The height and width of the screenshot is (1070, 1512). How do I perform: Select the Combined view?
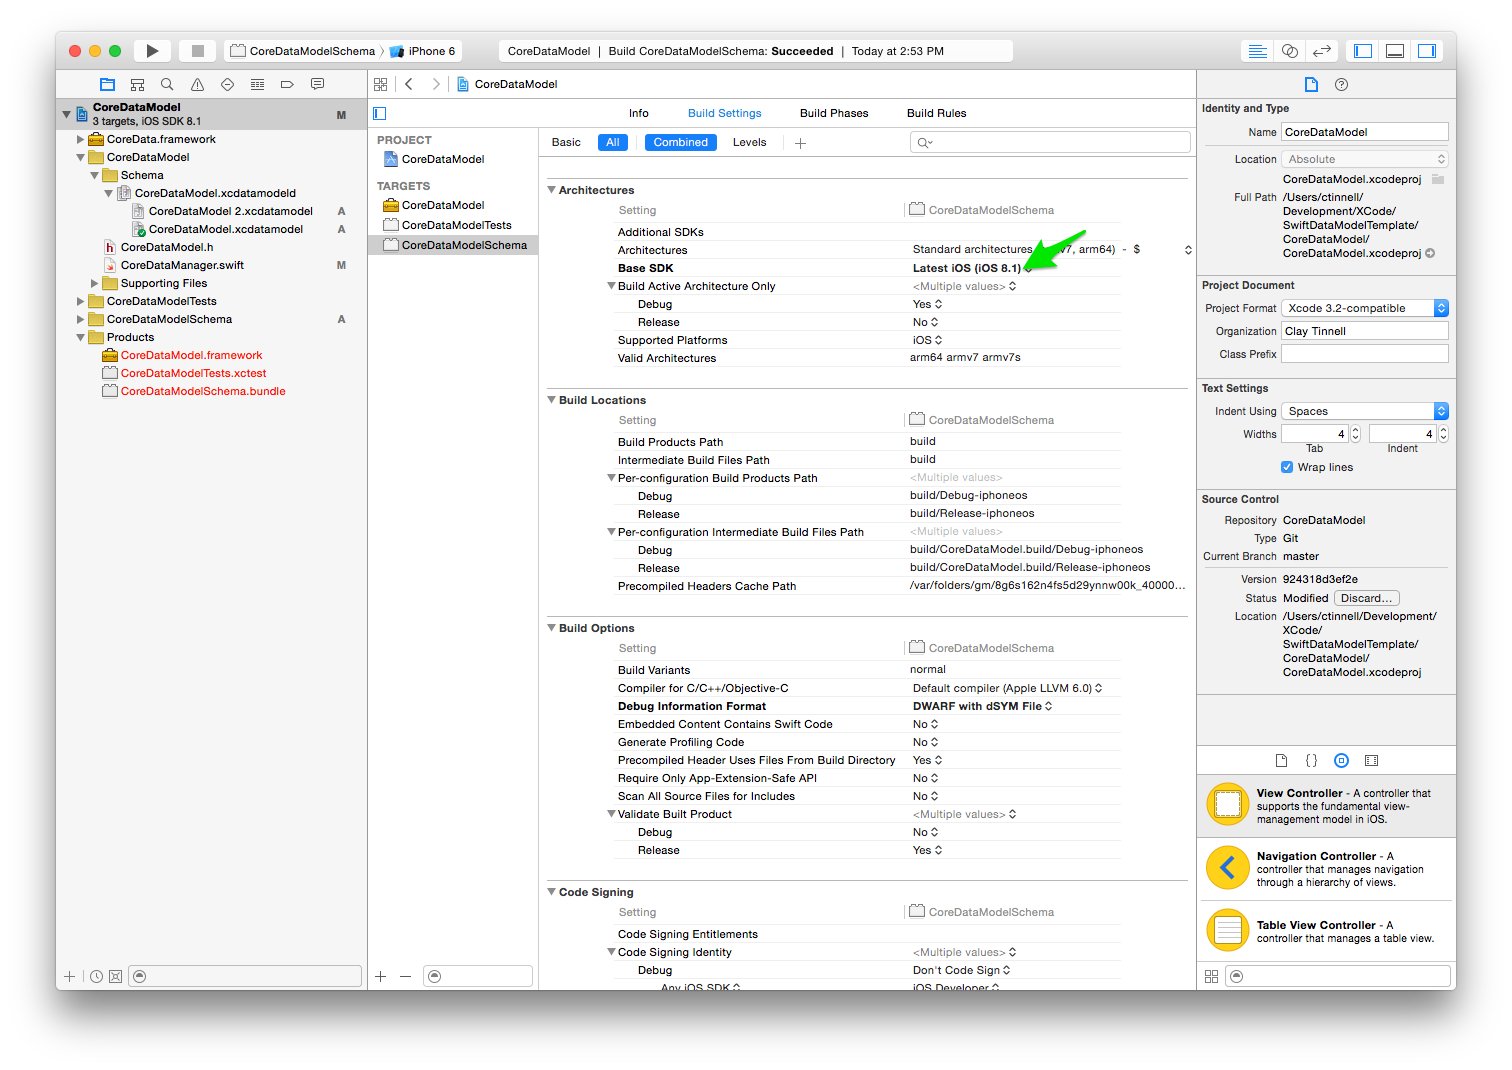coord(681,142)
